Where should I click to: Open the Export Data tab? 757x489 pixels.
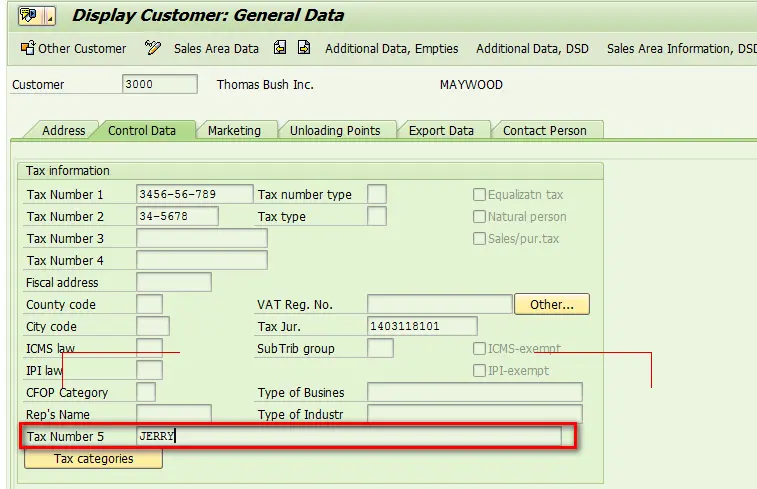441,130
